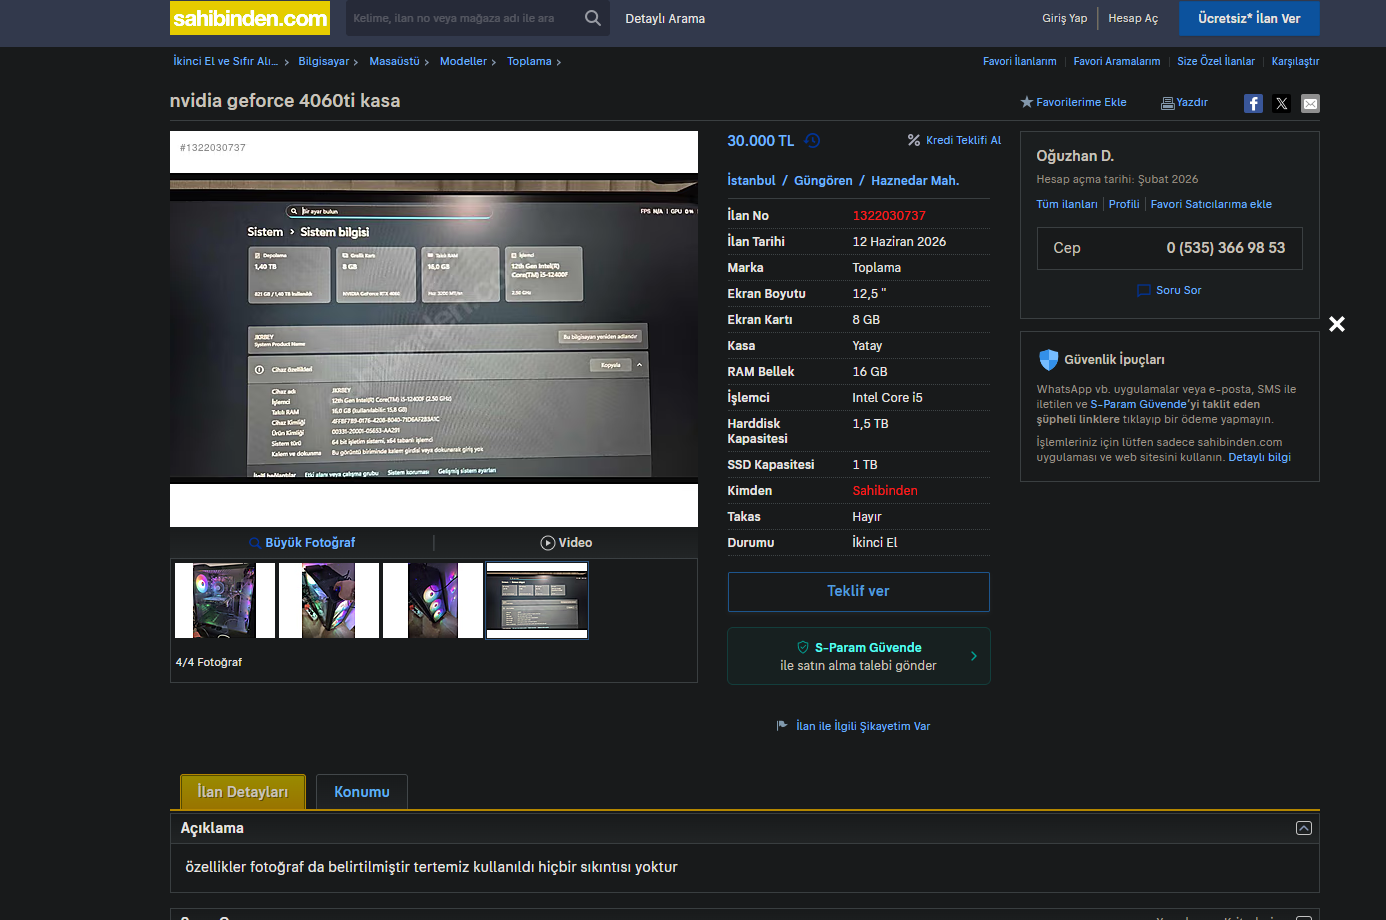Select third photo thumbnail
1386x920 pixels.
tap(433, 600)
